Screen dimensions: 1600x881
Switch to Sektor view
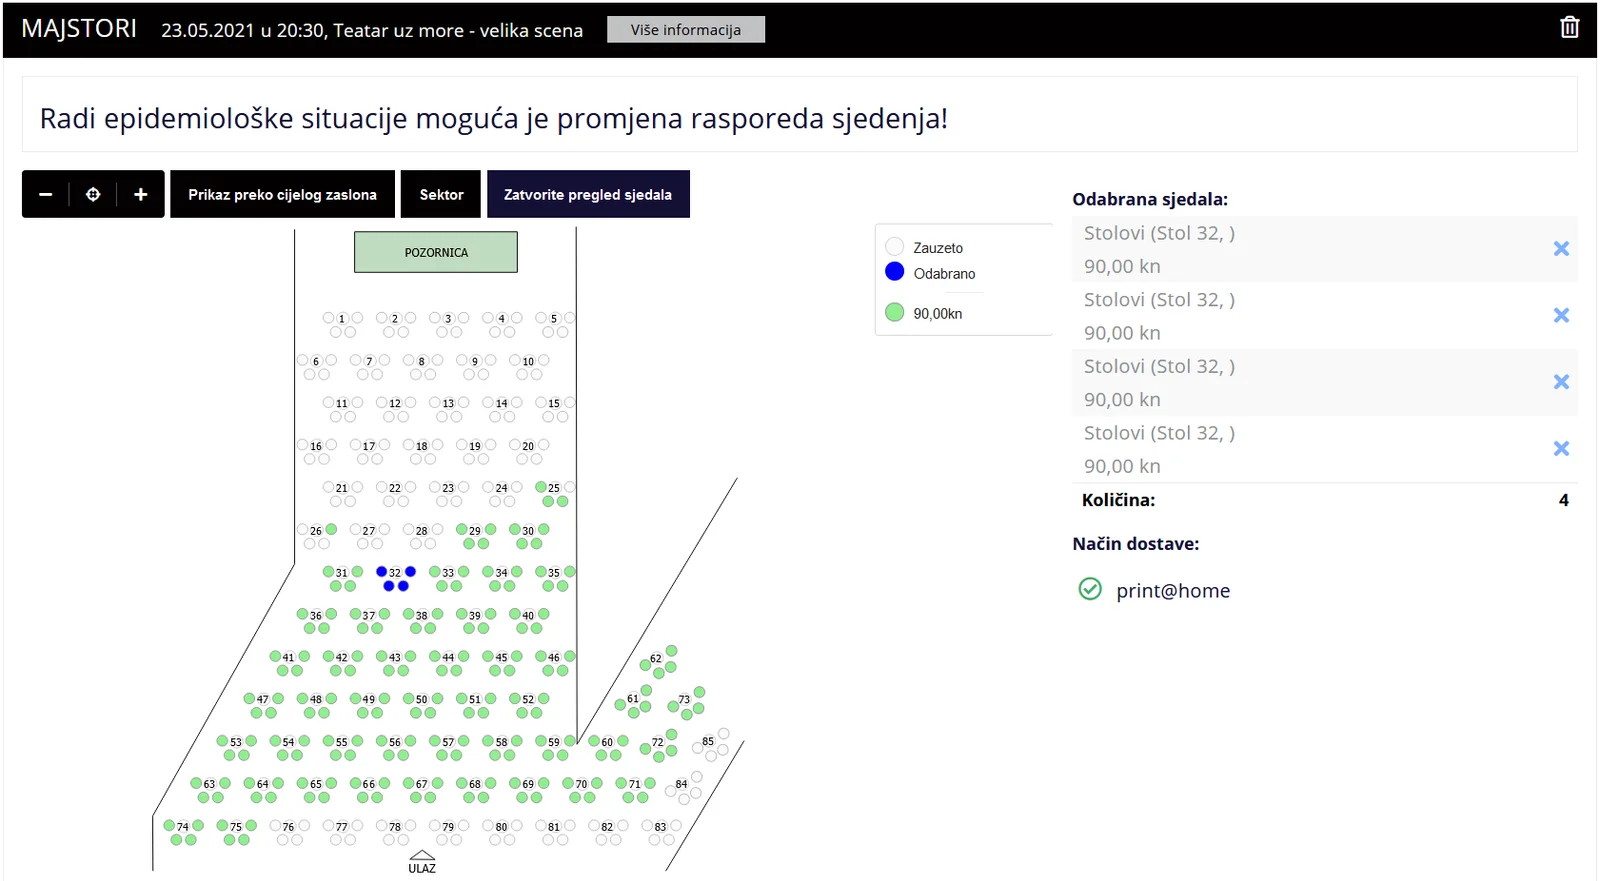(441, 195)
